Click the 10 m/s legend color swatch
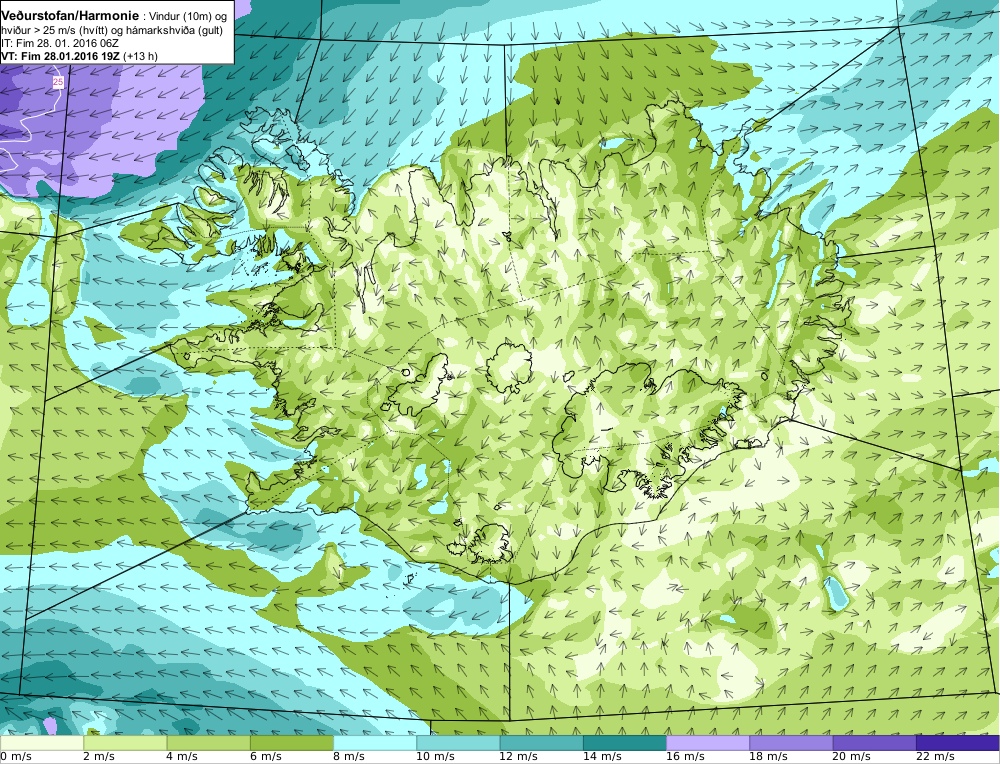The width and height of the screenshot is (1000, 764). pyautogui.click(x=458, y=743)
